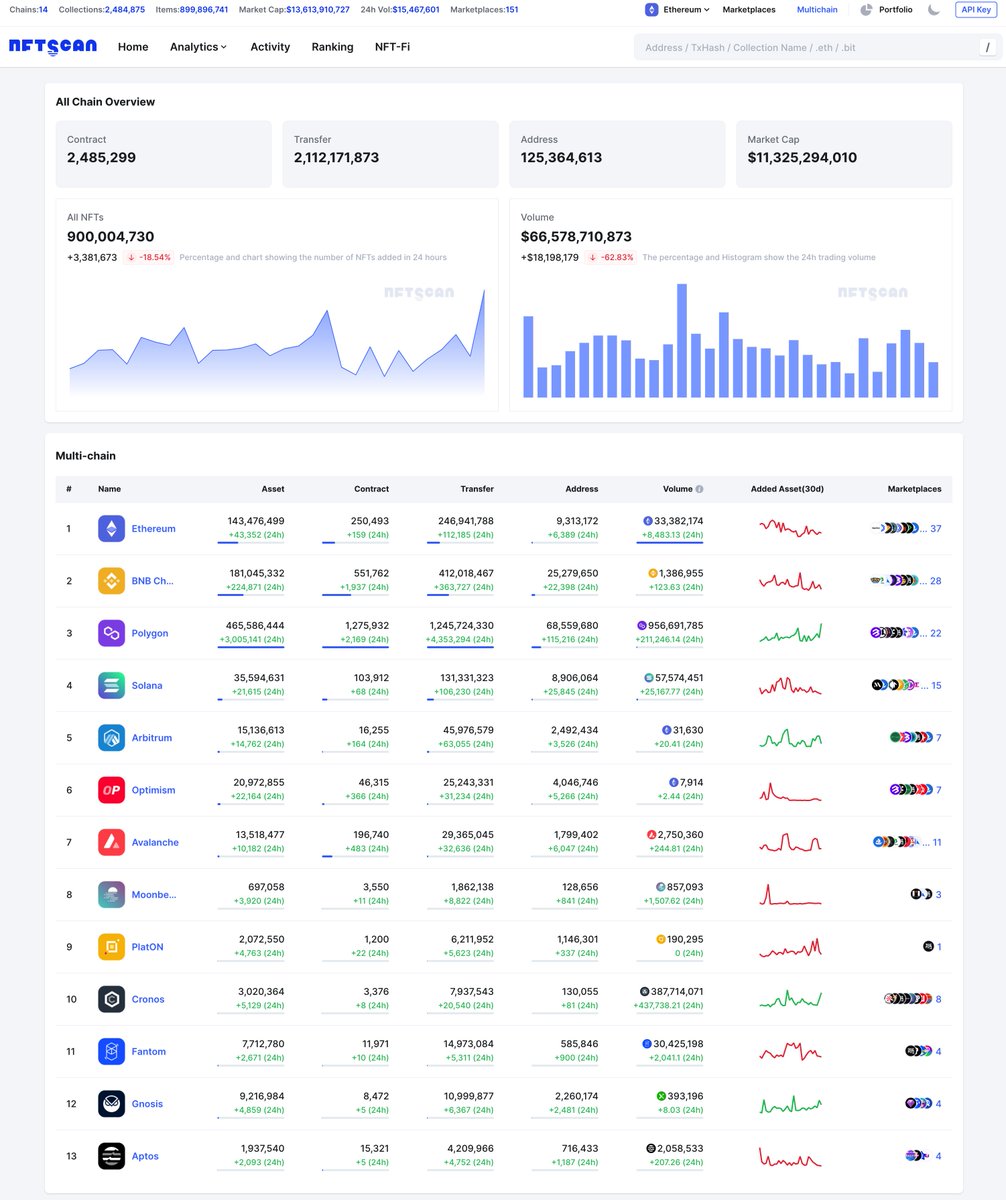The image size is (1006, 1200).
Task: Open the Activity menu item
Action: 270,47
